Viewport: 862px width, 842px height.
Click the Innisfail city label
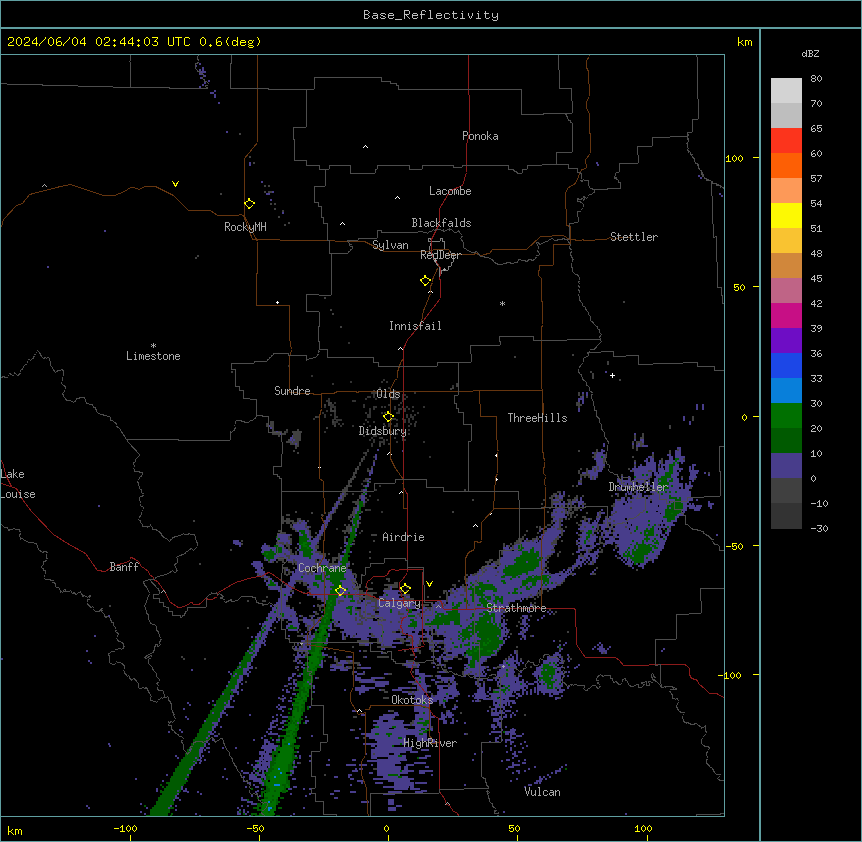click(x=415, y=326)
